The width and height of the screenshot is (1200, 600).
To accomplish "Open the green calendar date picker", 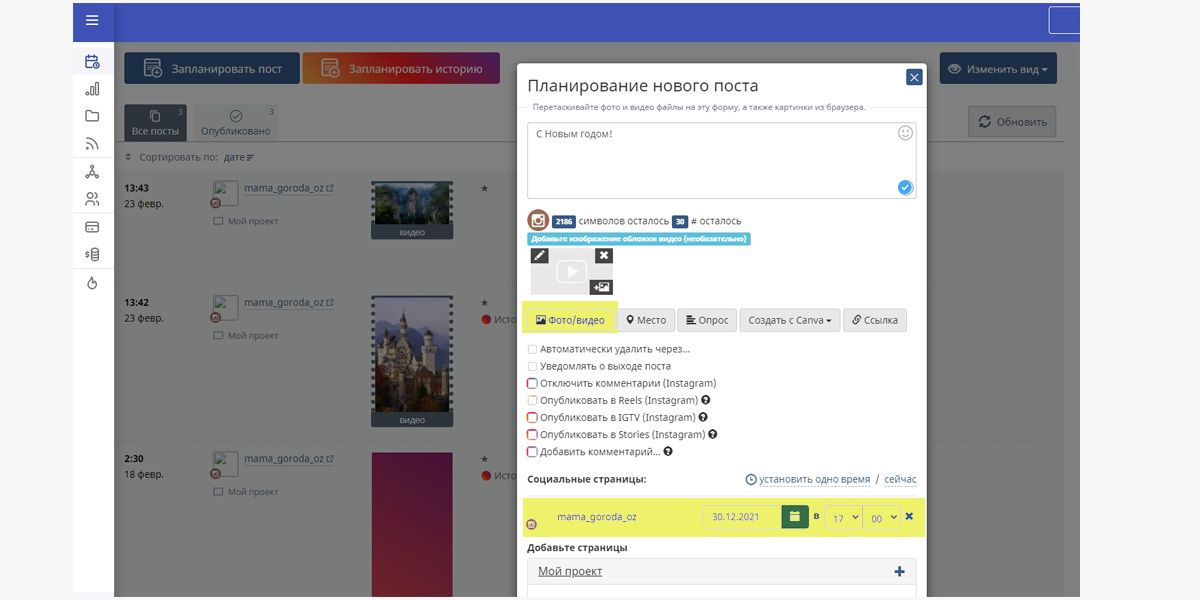I will (x=795, y=517).
